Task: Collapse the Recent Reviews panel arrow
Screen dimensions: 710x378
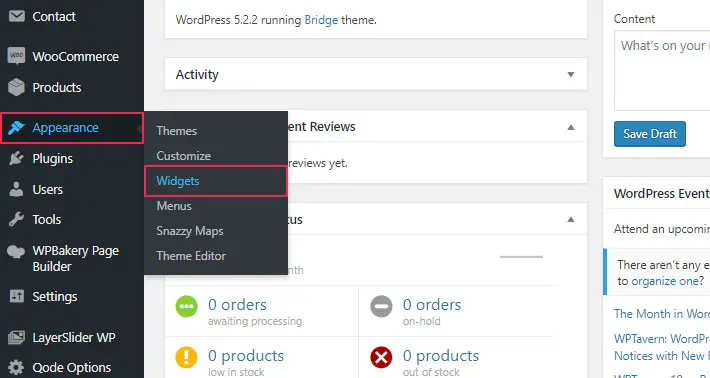Action: coord(571,127)
